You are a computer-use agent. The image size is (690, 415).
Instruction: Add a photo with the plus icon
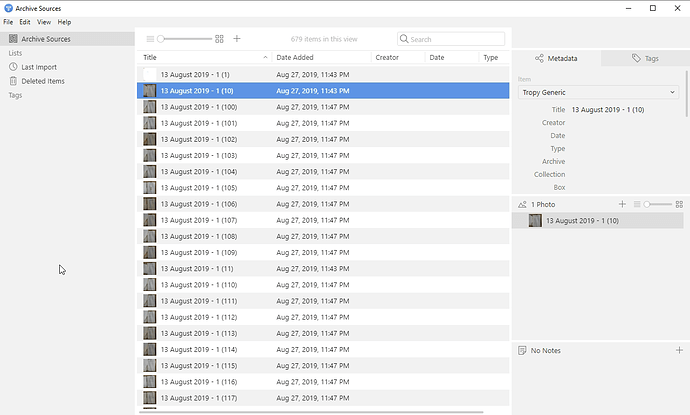click(x=622, y=204)
